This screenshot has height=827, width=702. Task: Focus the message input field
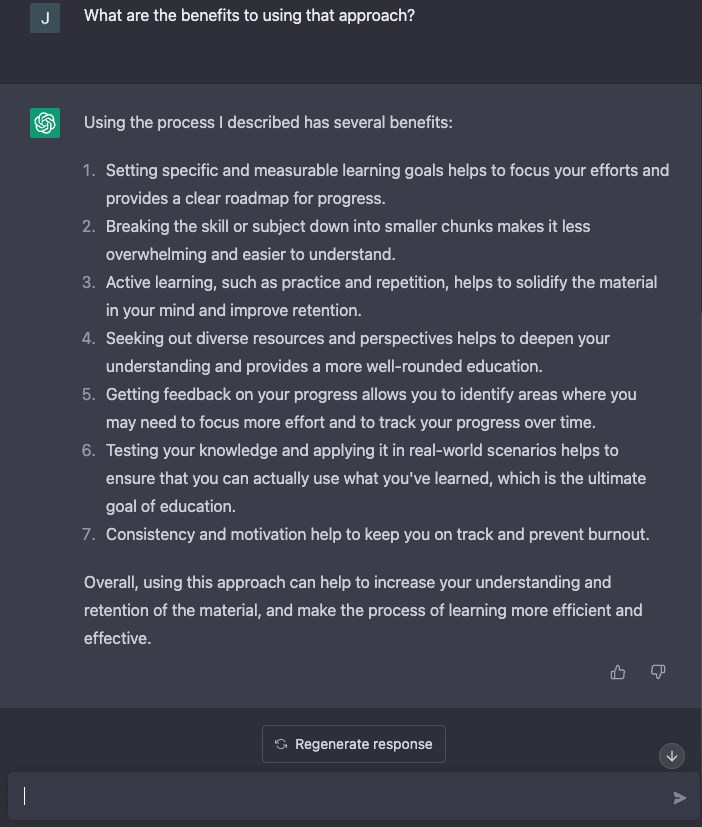340,797
